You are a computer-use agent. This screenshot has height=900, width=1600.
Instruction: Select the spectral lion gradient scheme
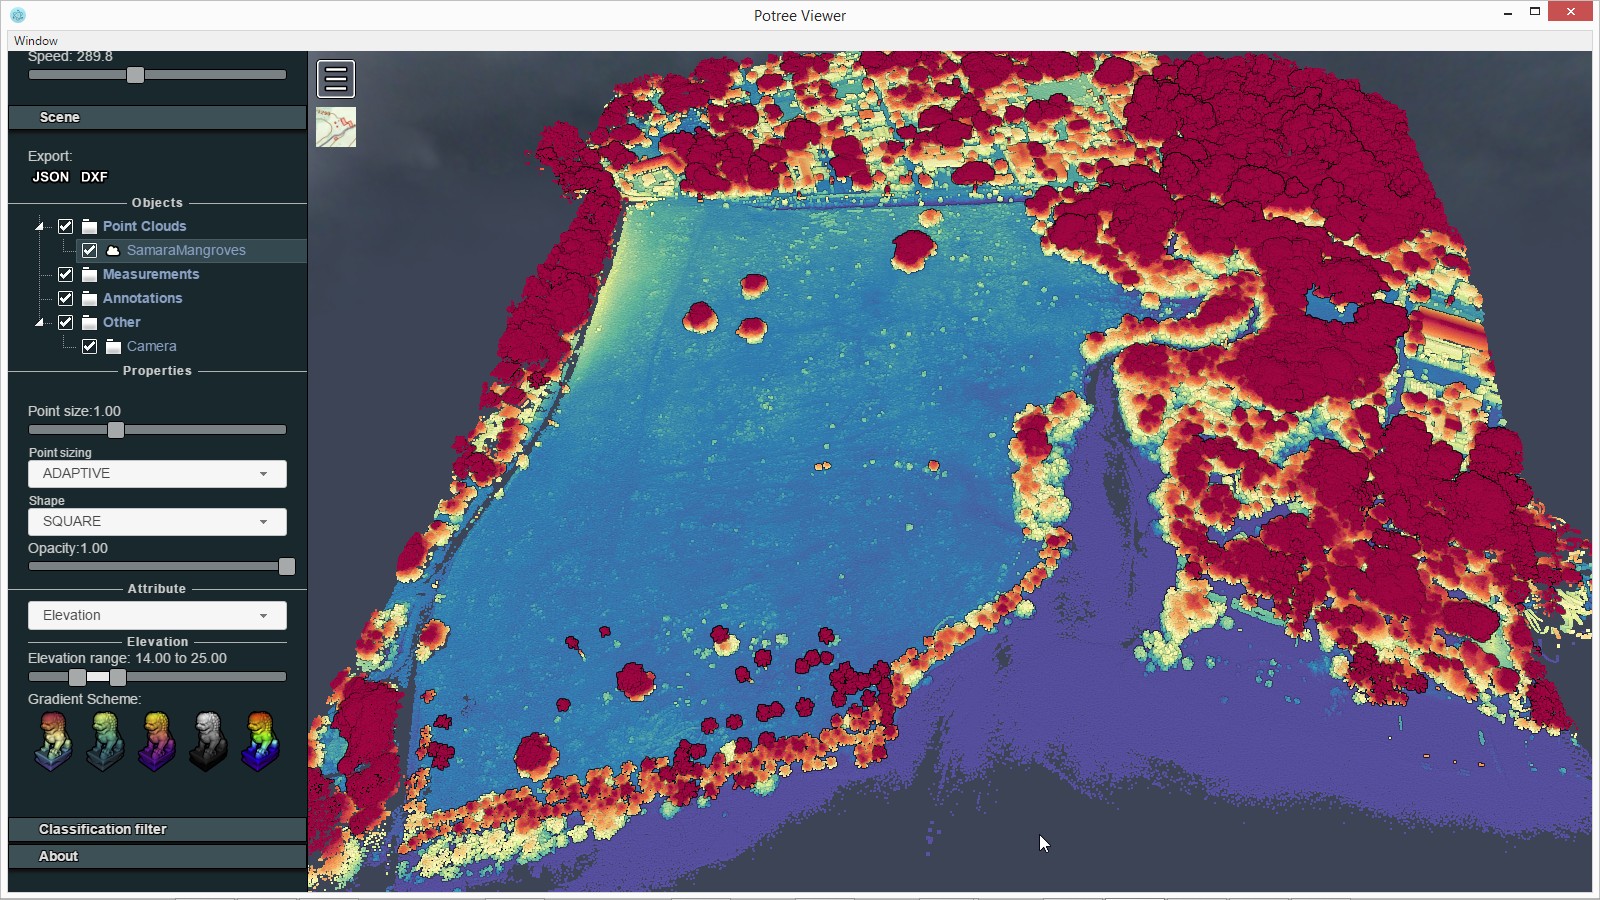tap(53, 741)
